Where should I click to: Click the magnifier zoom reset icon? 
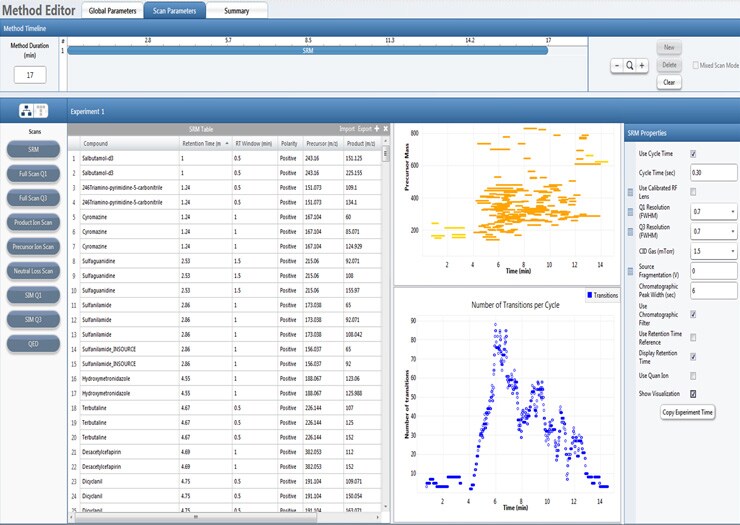point(630,66)
